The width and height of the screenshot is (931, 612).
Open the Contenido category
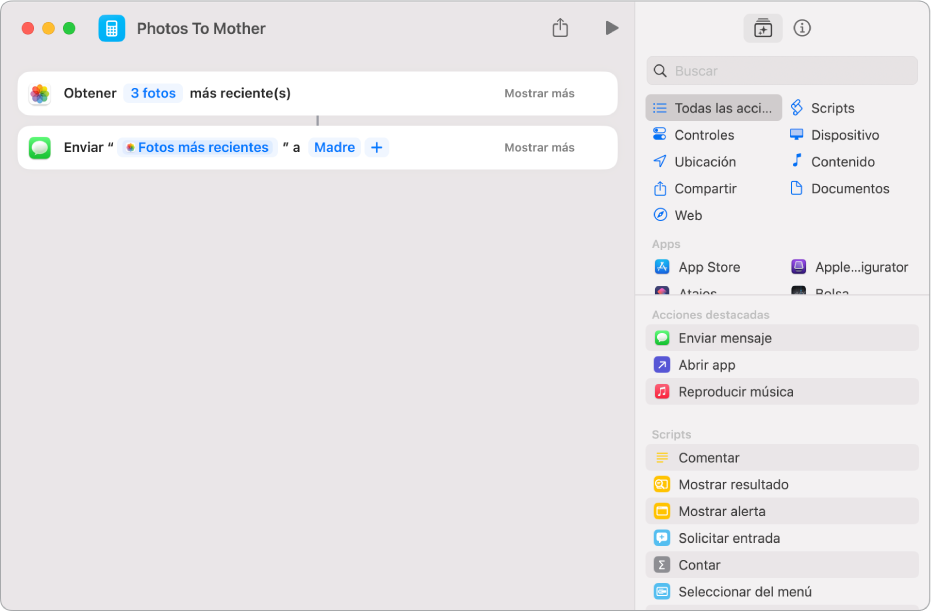tap(832, 161)
